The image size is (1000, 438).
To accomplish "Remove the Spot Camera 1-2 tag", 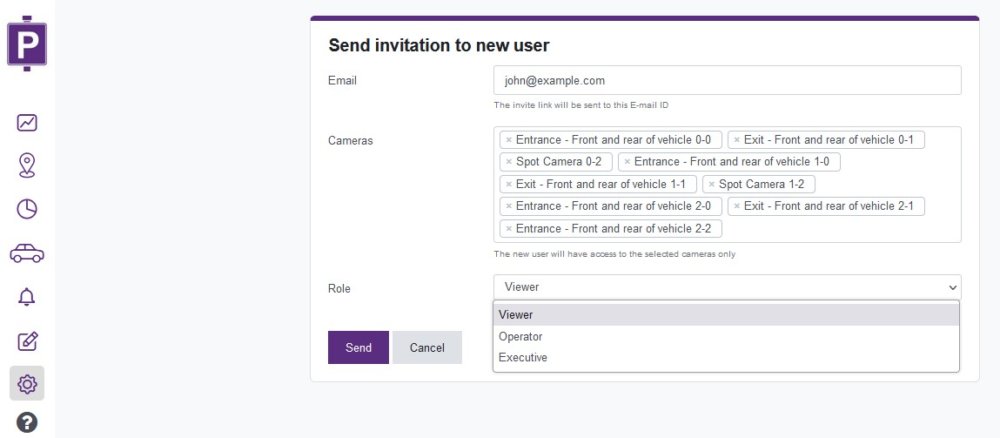I will coord(712,184).
